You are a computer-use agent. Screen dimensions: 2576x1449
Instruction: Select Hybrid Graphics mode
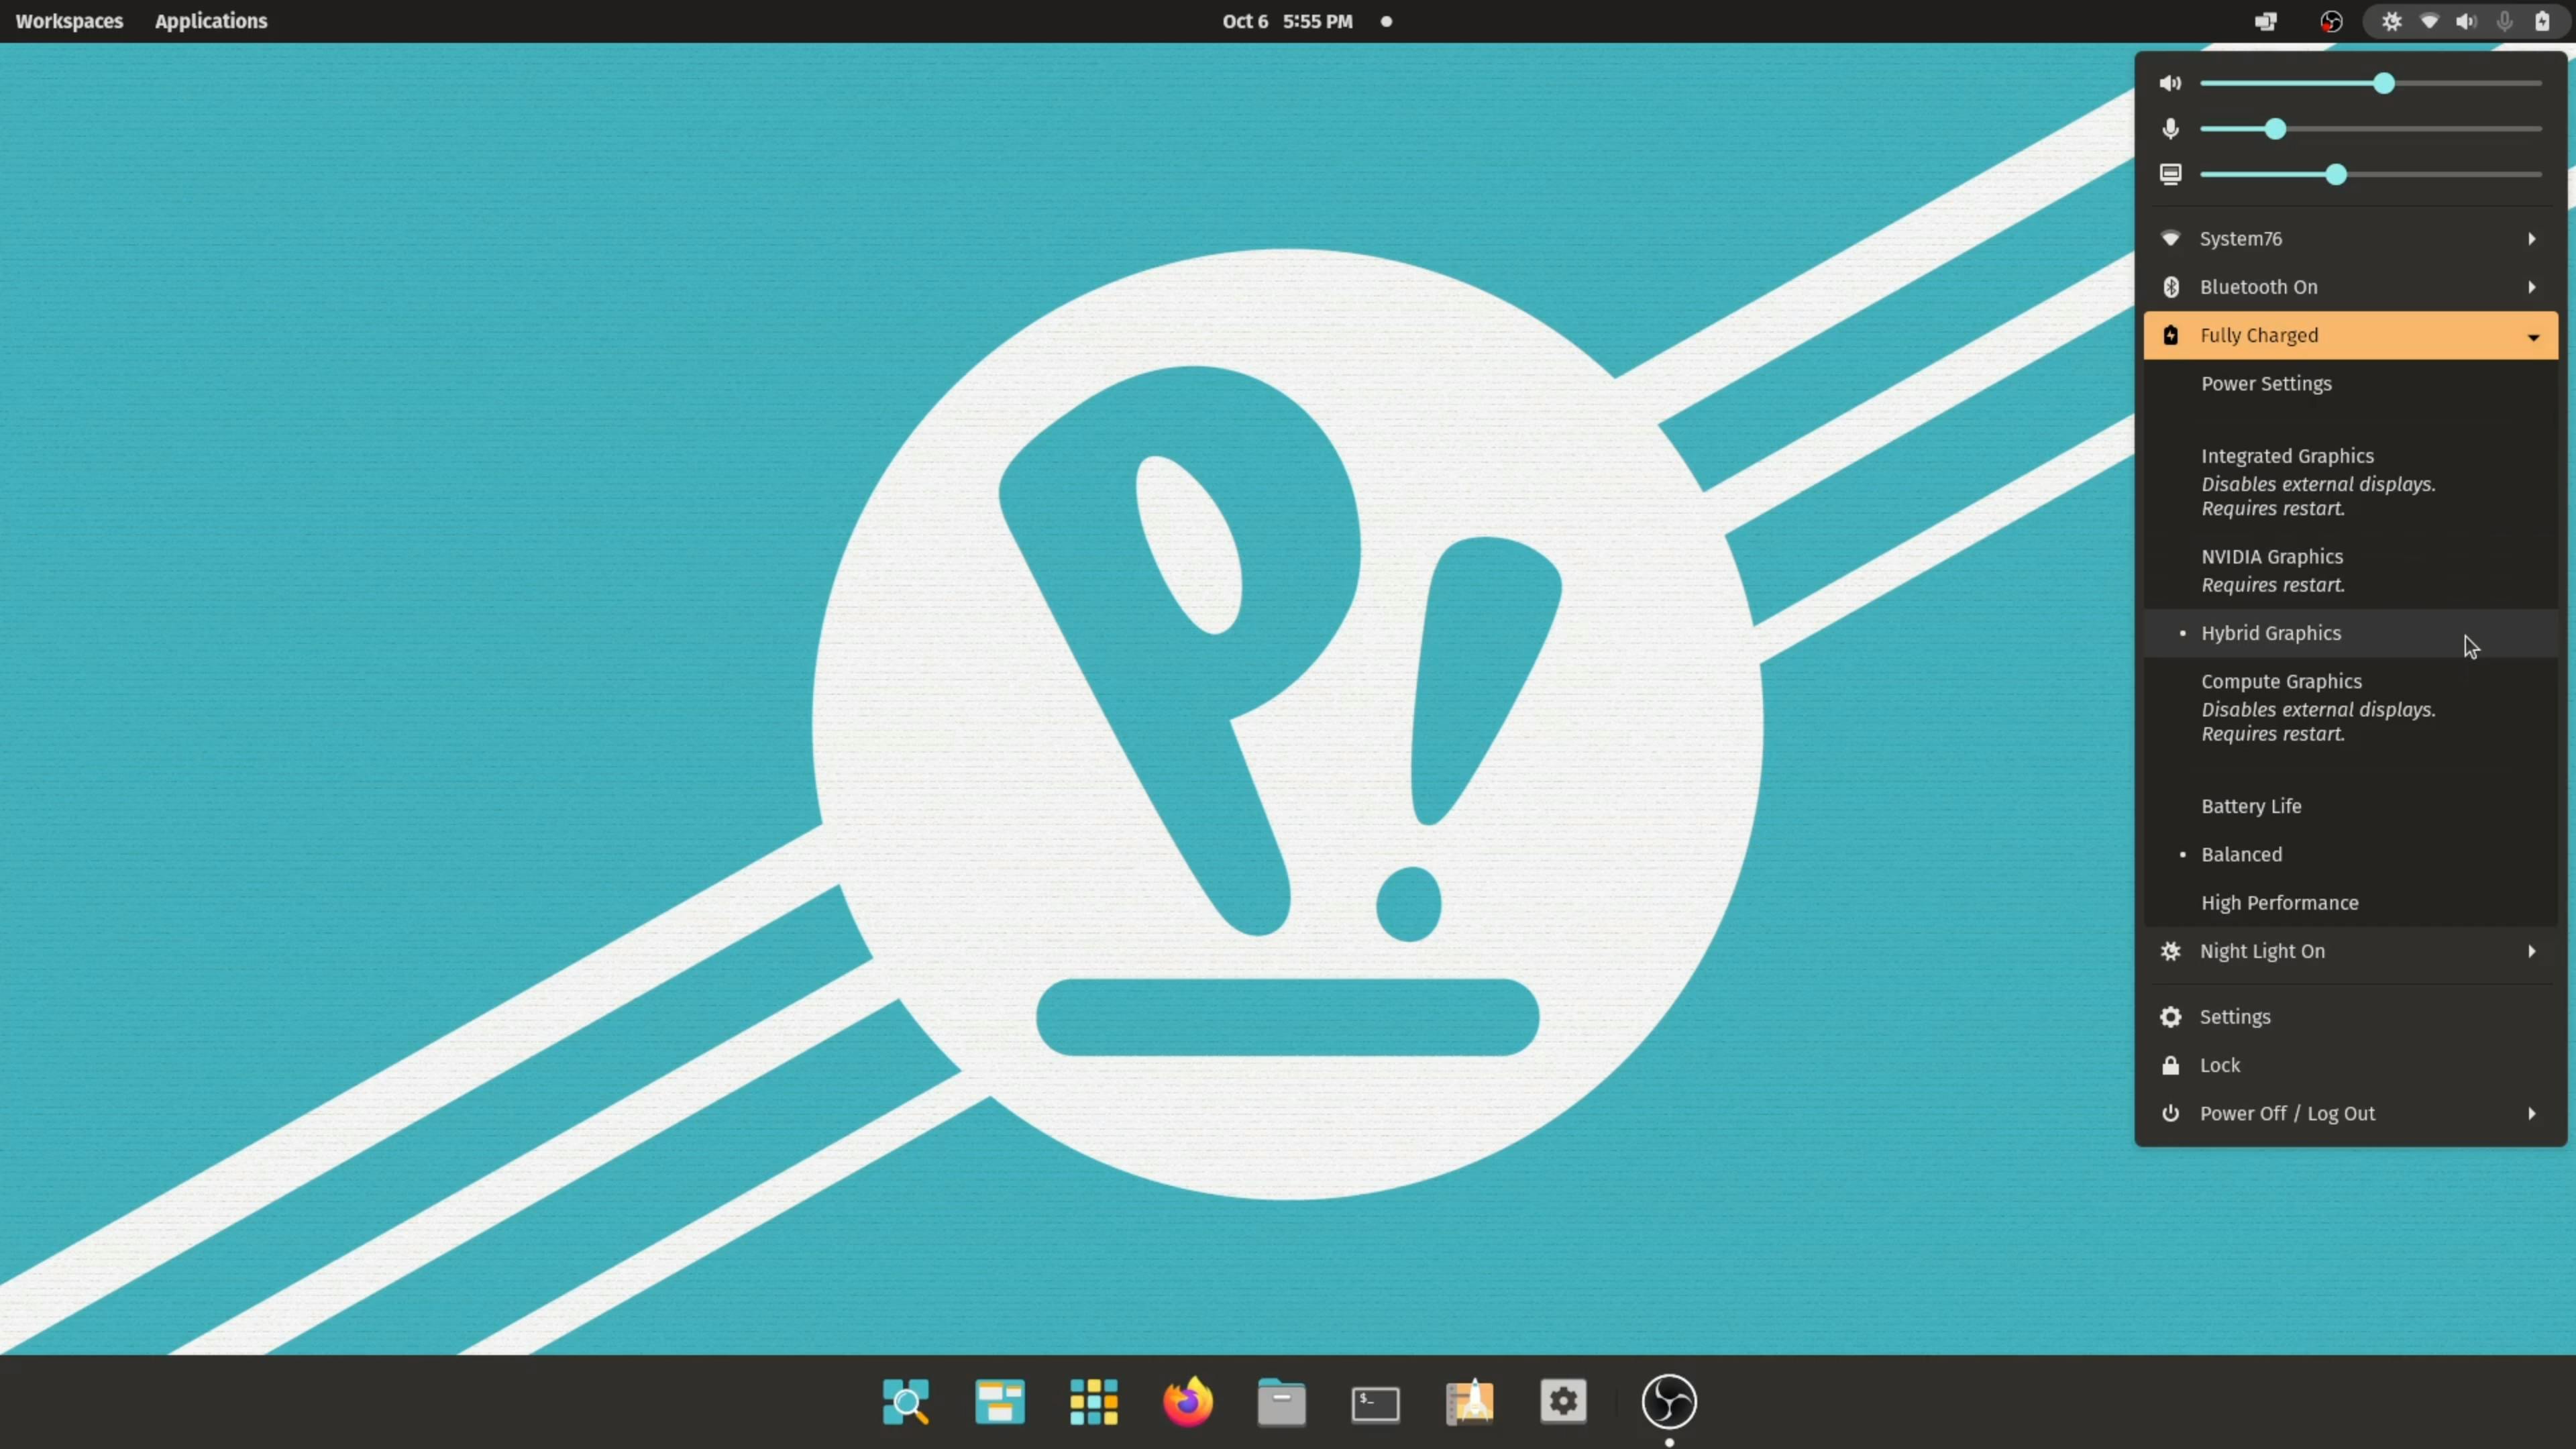pyautogui.click(x=2351, y=633)
